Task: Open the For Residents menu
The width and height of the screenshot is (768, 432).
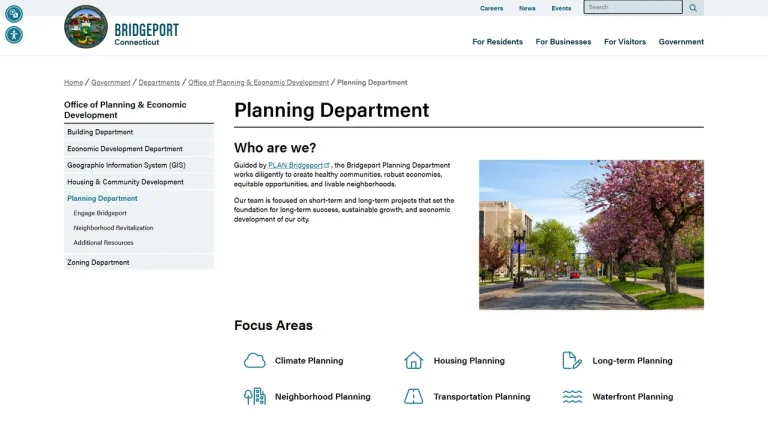Action: tap(498, 42)
